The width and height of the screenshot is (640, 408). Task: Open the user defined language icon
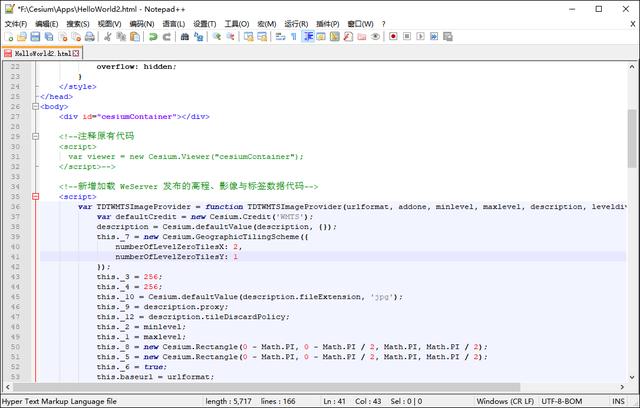tap(321, 37)
